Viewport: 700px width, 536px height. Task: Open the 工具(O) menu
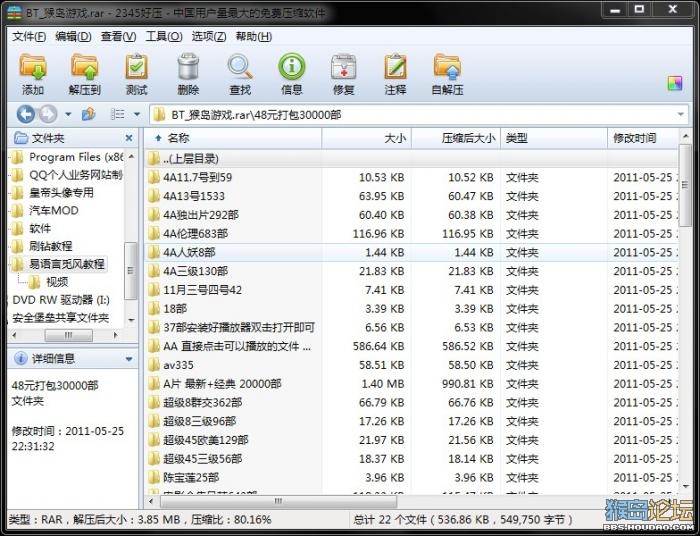(x=164, y=37)
